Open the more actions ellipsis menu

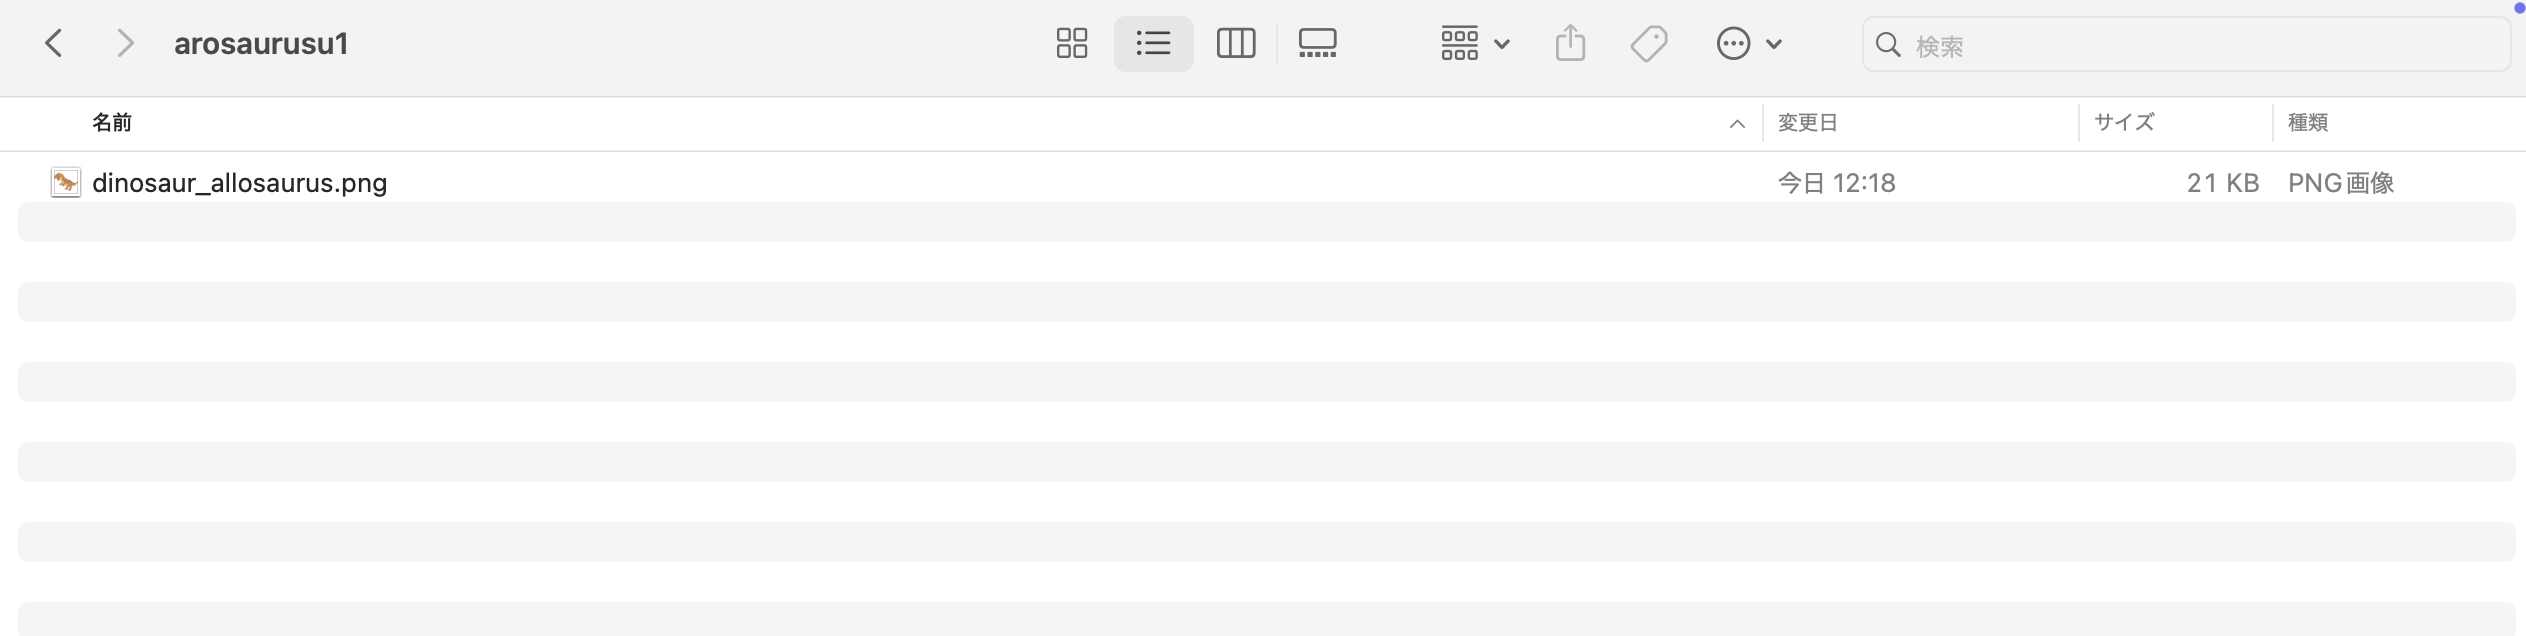[x=1748, y=43]
